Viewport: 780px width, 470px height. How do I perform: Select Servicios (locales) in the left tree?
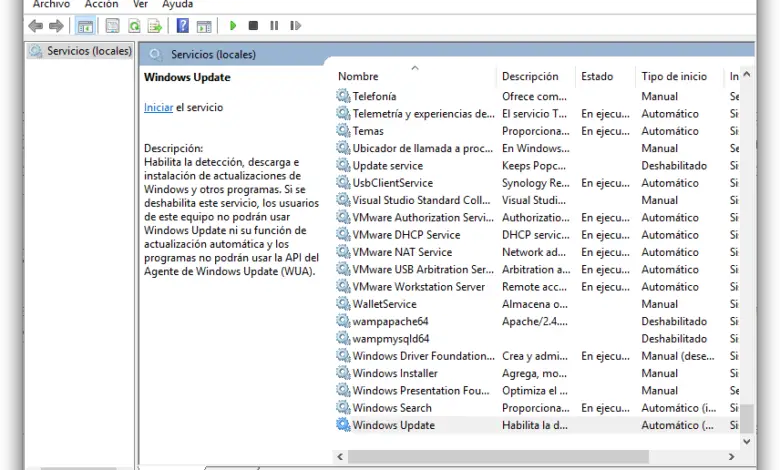(x=81, y=51)
